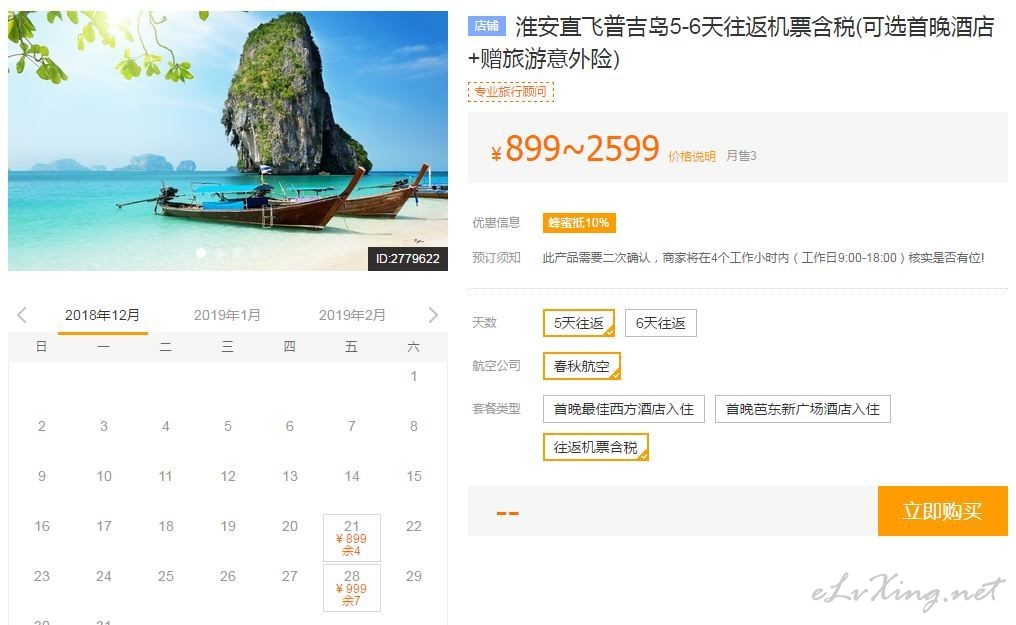Choose the 5天往返 duration option

pyautogui.click(x=579, y=323)
